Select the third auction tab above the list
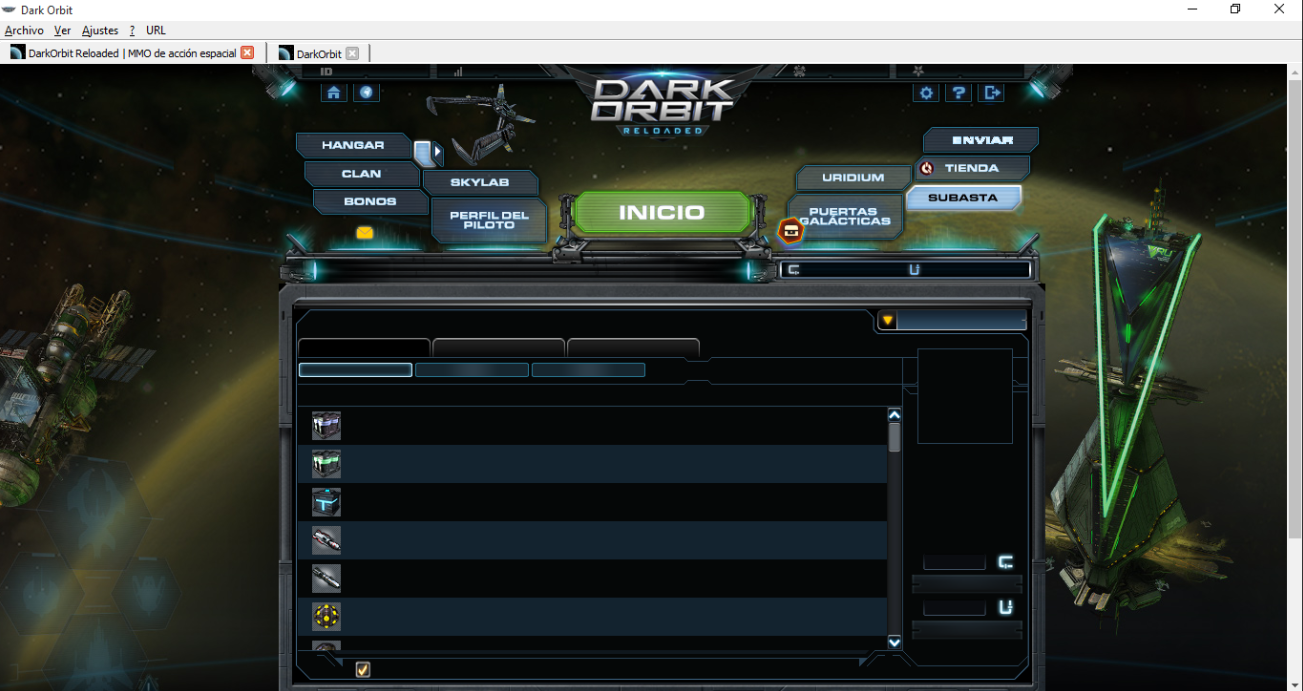Image resolution: width=1303 pixels, height=691 pixels. 633,348
